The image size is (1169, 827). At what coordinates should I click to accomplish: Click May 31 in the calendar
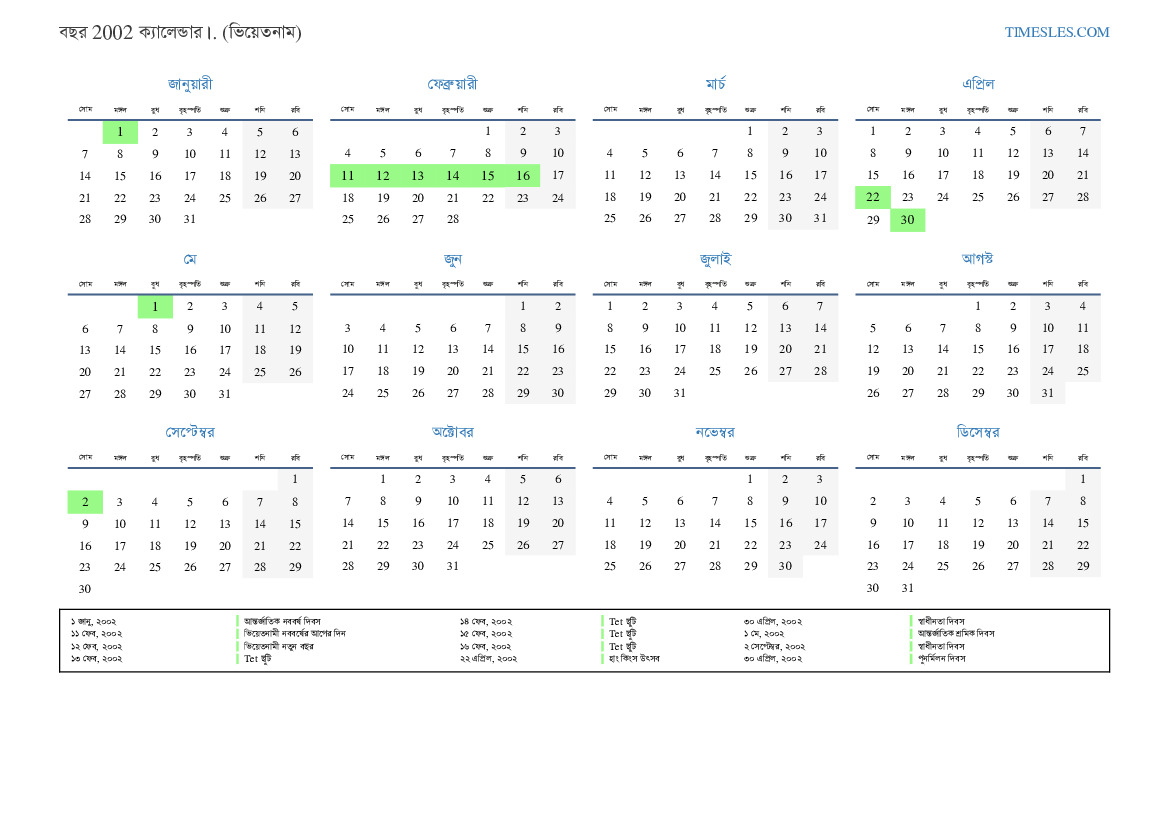(x=224, y=394)
